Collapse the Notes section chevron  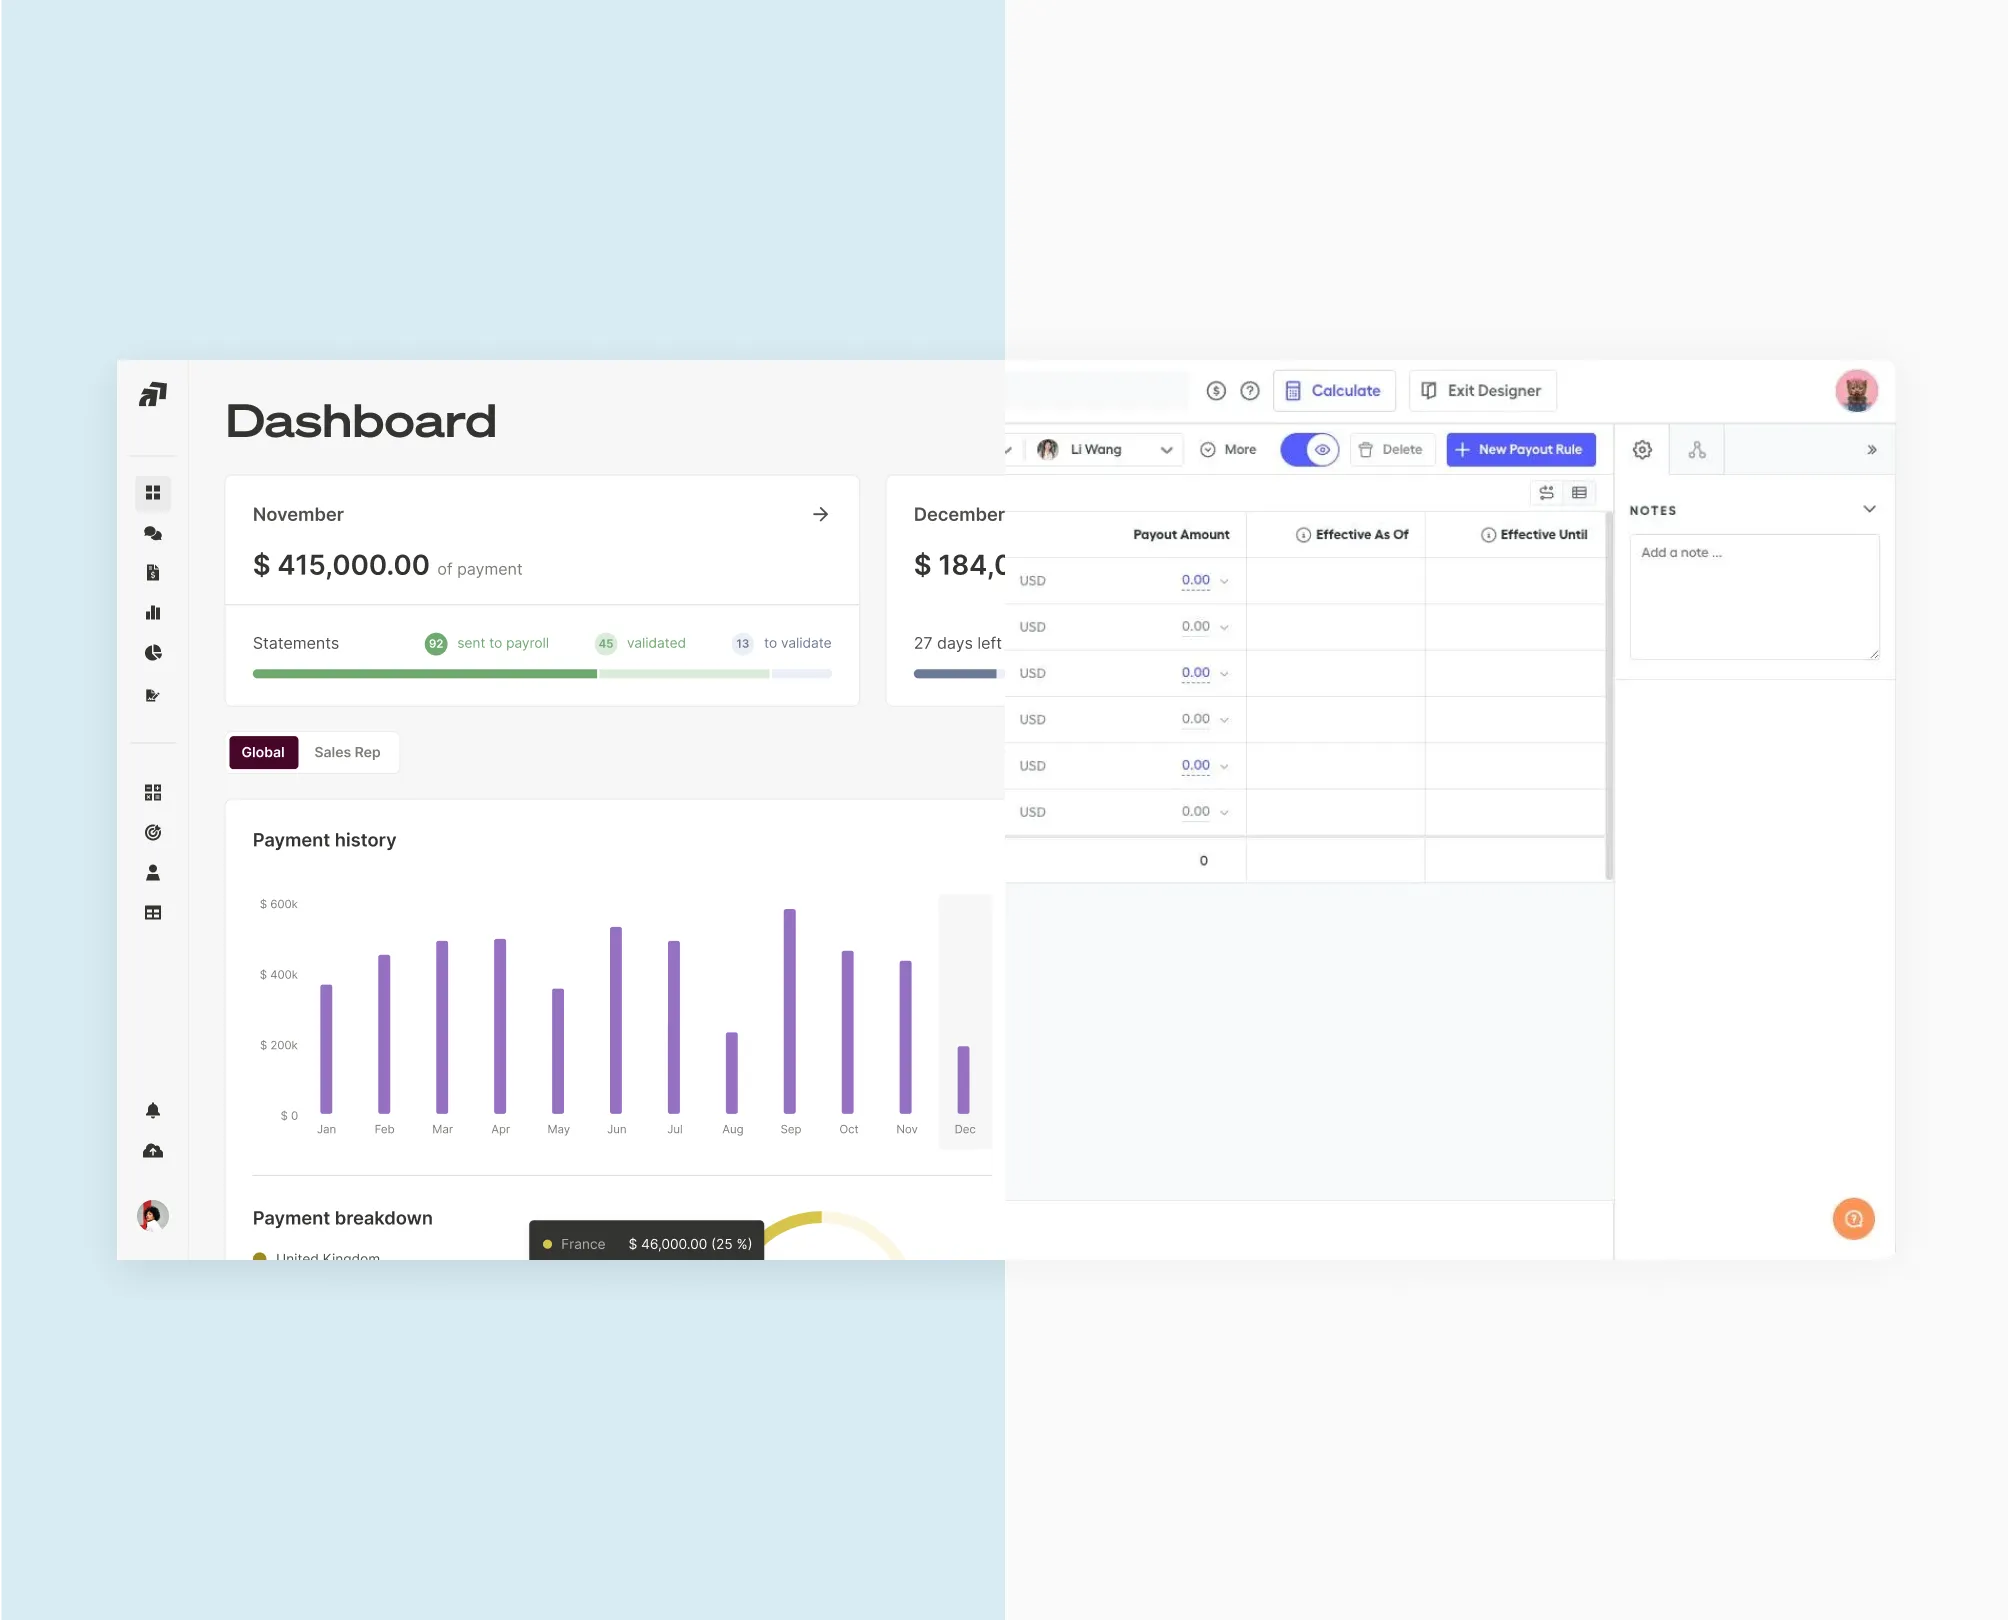coord(1869,509)
